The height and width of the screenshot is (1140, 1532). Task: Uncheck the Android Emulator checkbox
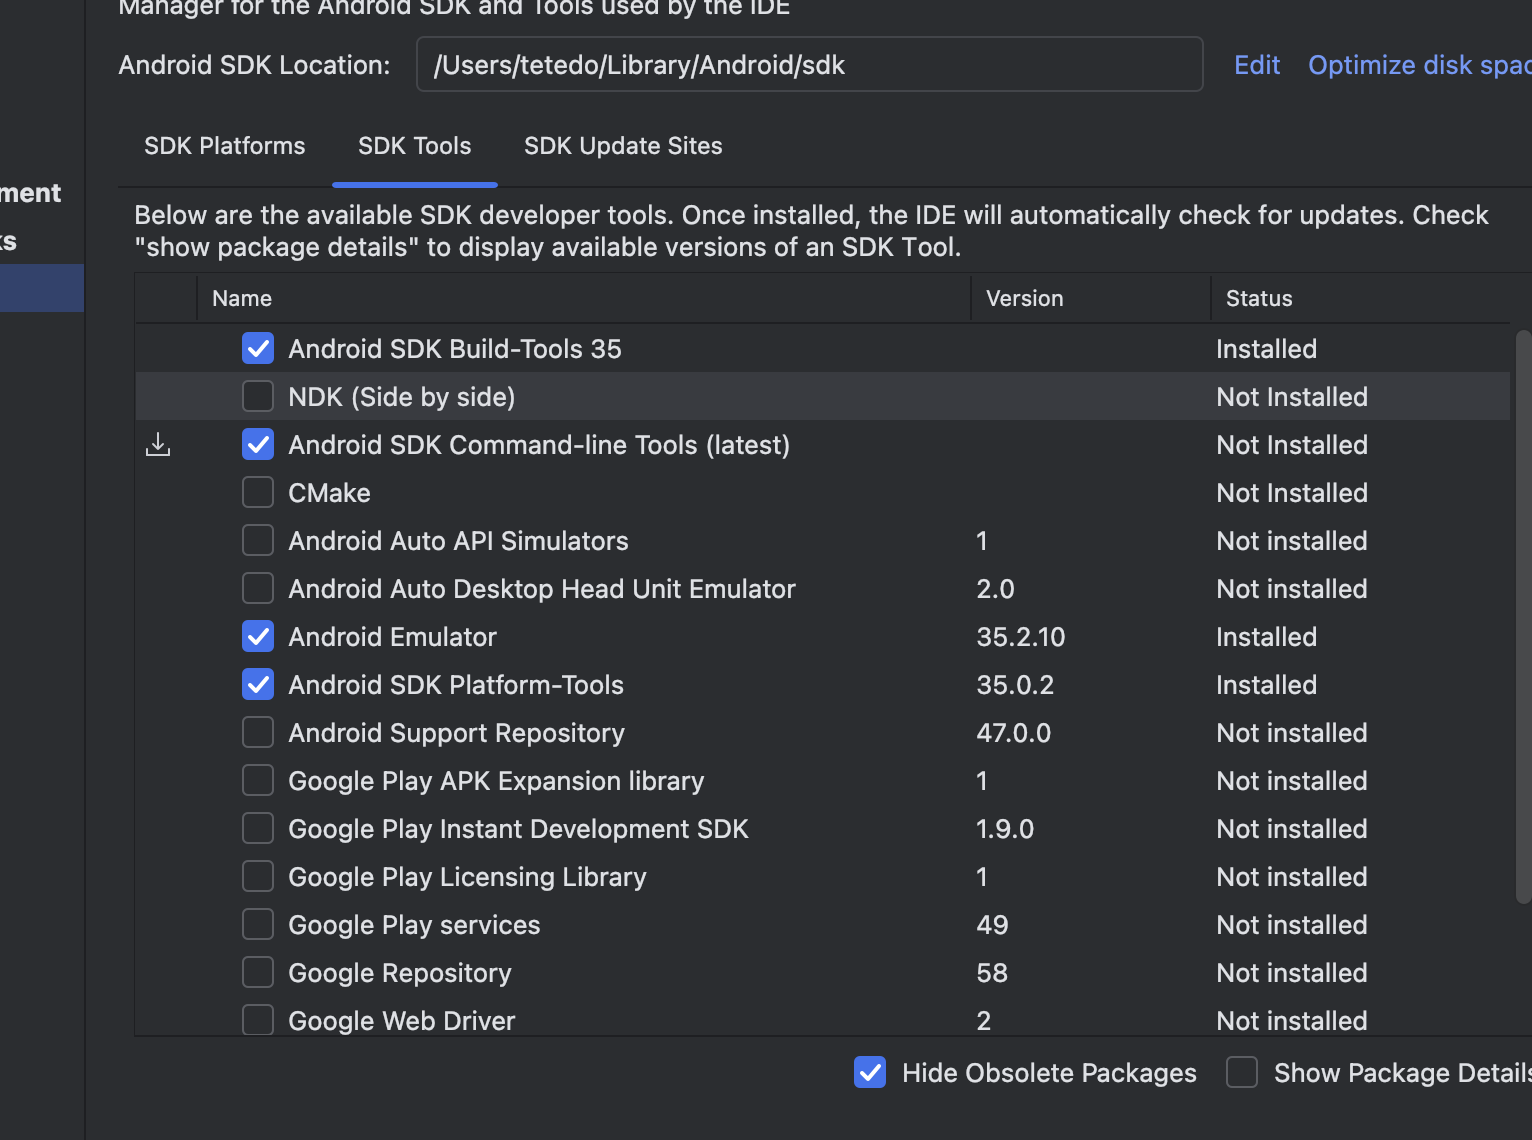point(258,637)
